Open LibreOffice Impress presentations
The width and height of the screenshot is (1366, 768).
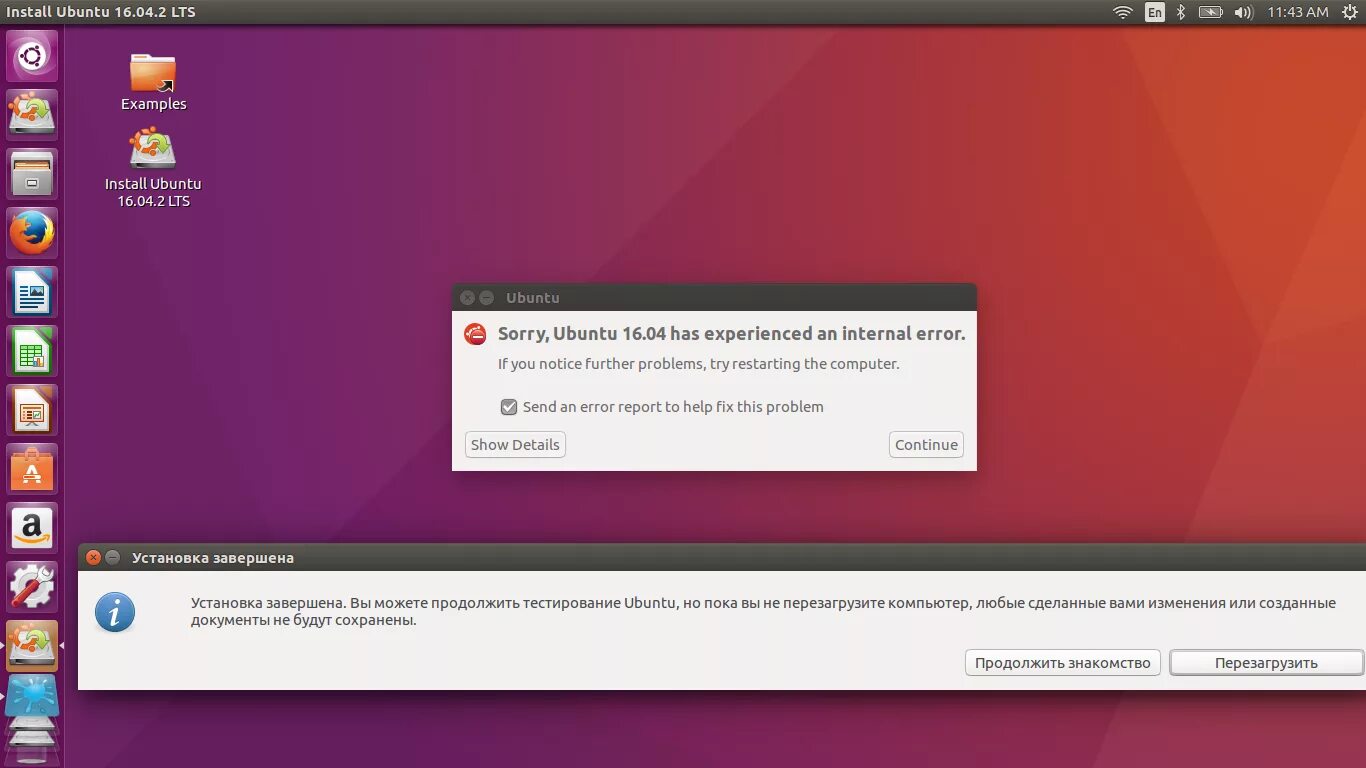pyautogui.click(x=32, y=410)
